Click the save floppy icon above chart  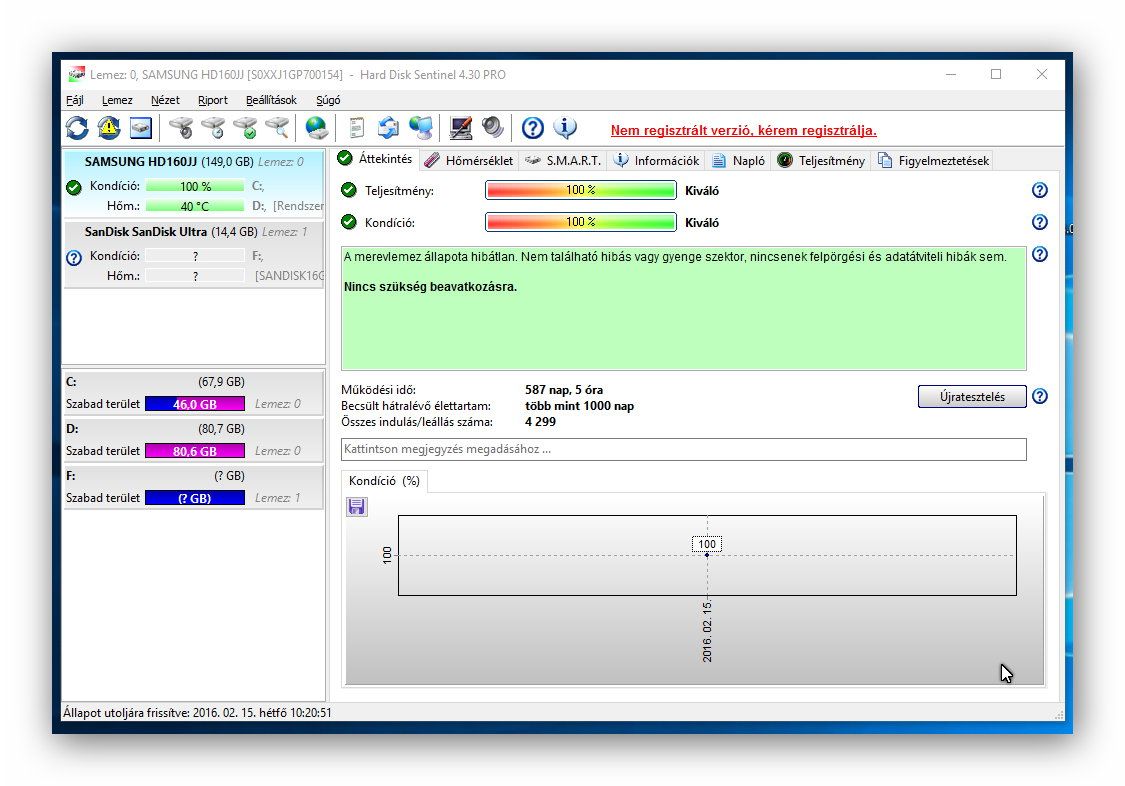357,507
